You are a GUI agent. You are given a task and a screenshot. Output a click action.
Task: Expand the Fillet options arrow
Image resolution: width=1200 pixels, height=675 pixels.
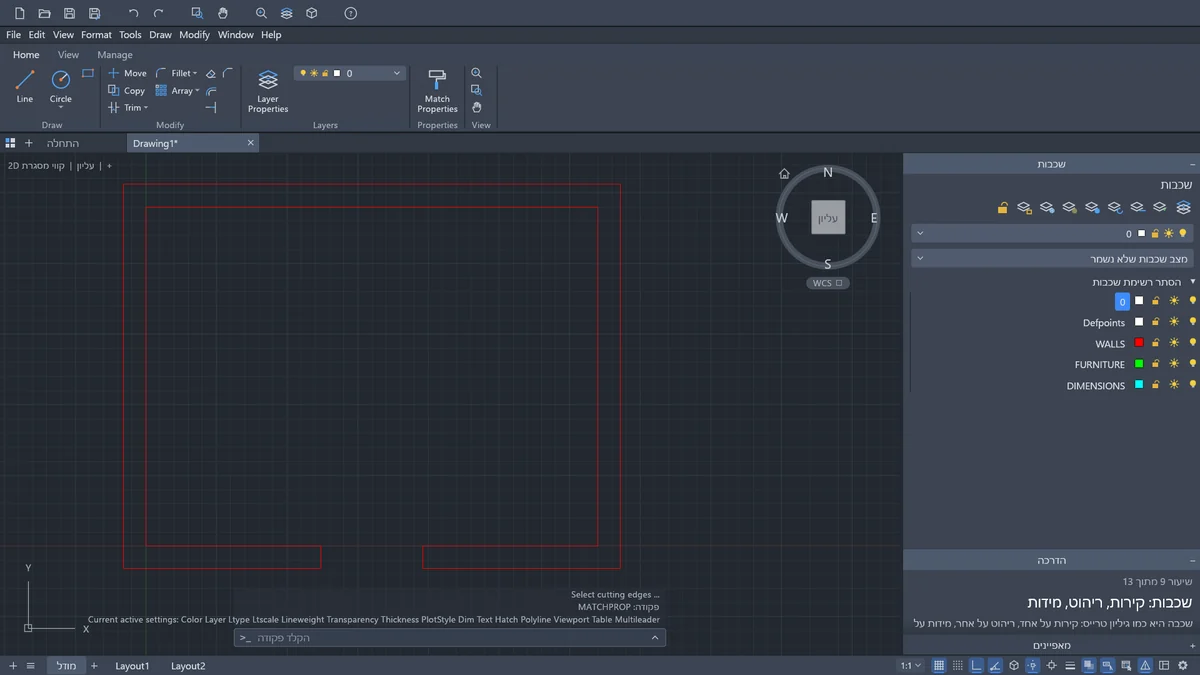click(195, 73)
